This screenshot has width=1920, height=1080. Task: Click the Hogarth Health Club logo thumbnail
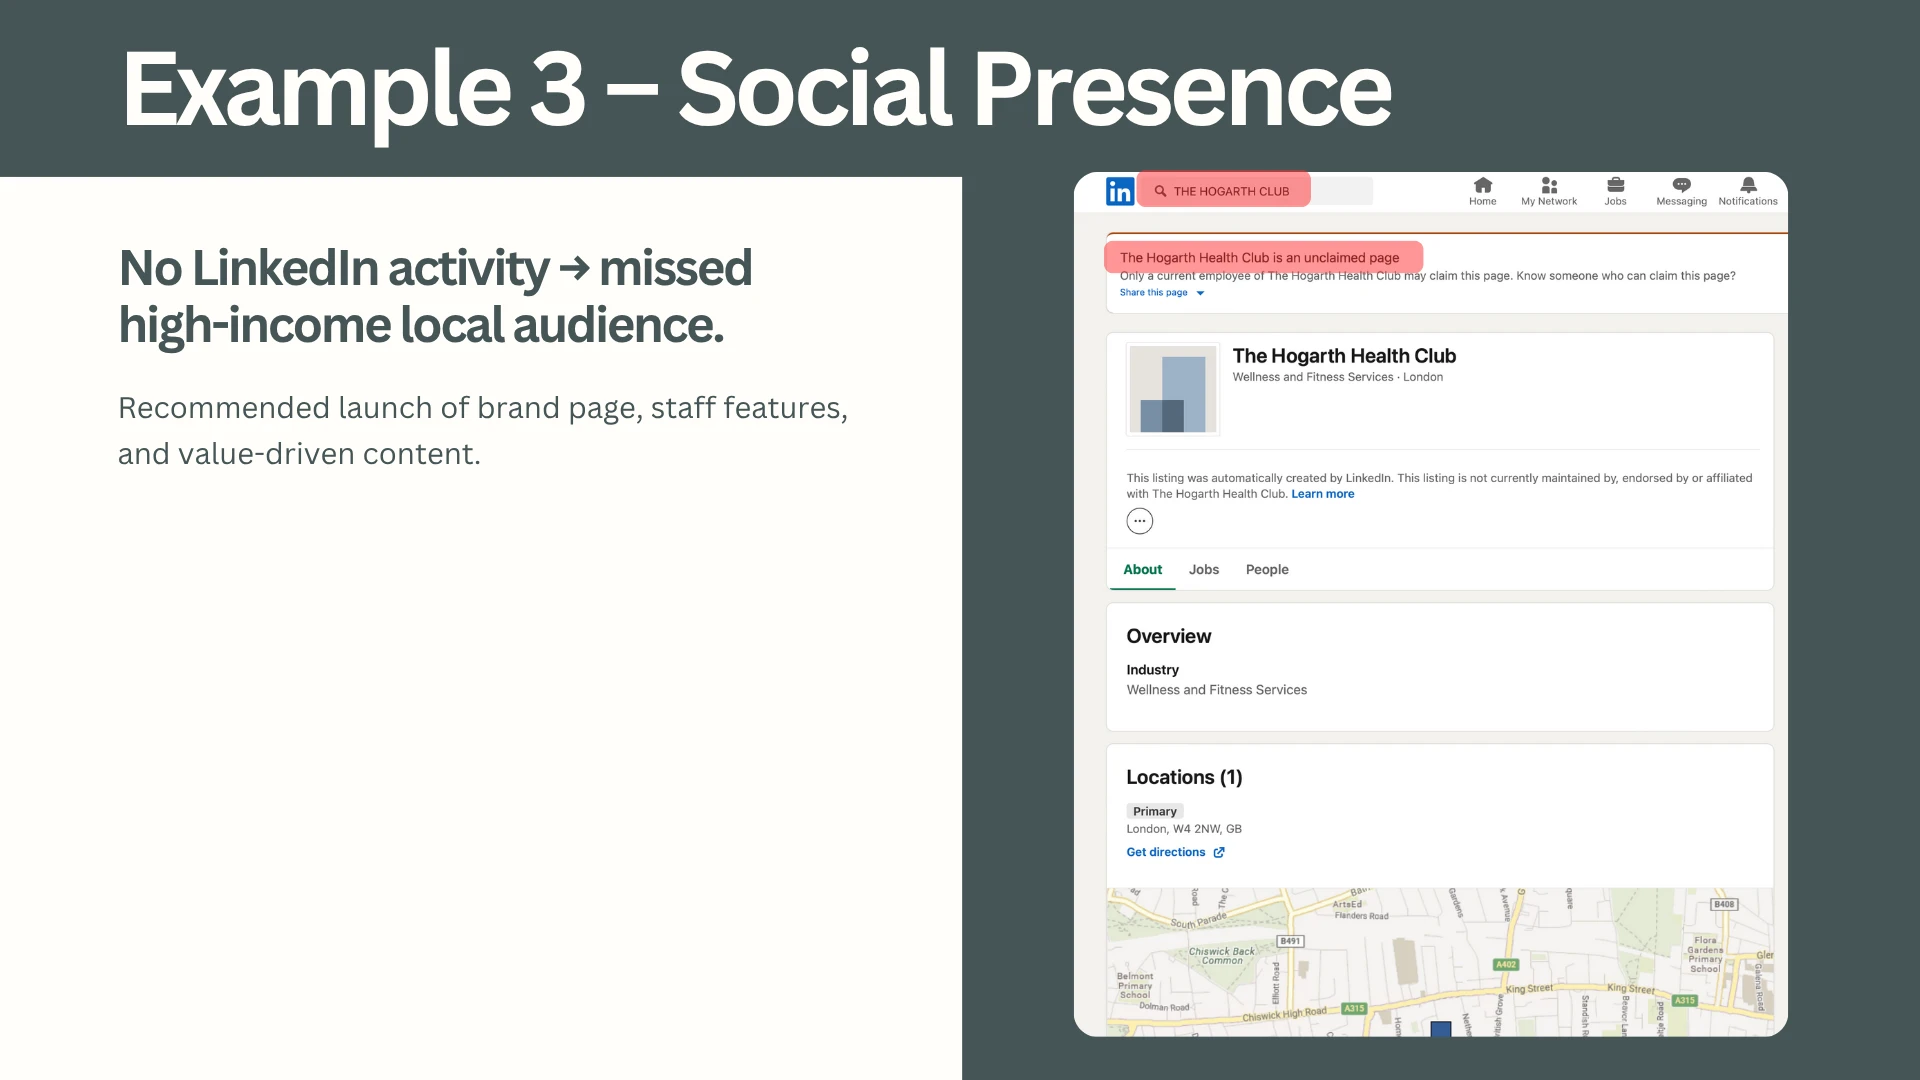(x=1173, y=389)
